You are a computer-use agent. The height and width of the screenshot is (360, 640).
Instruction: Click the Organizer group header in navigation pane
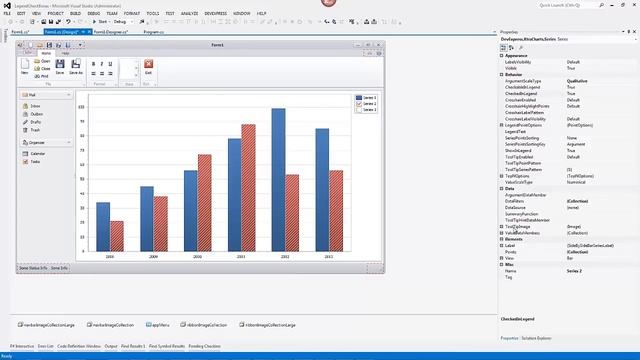[46, 142]
